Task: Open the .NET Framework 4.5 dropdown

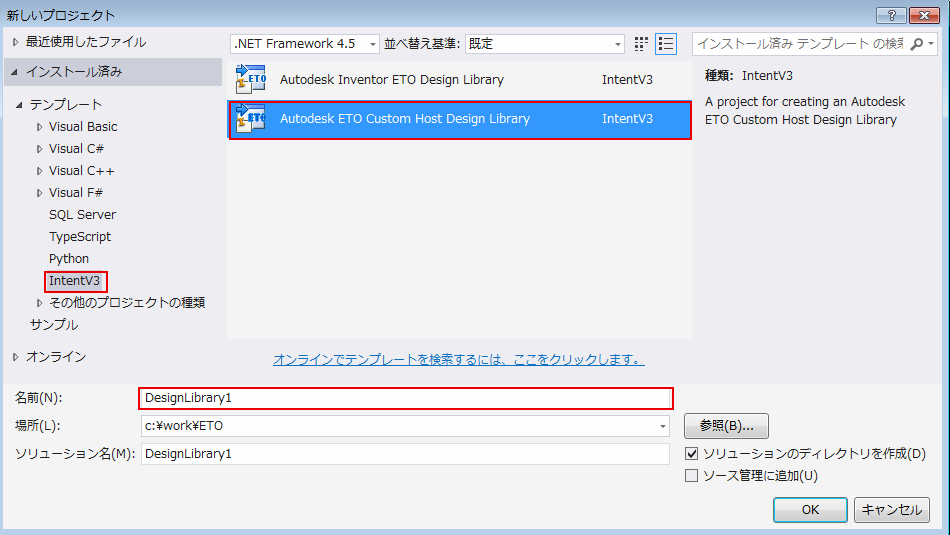Action: tap(305, 44)
